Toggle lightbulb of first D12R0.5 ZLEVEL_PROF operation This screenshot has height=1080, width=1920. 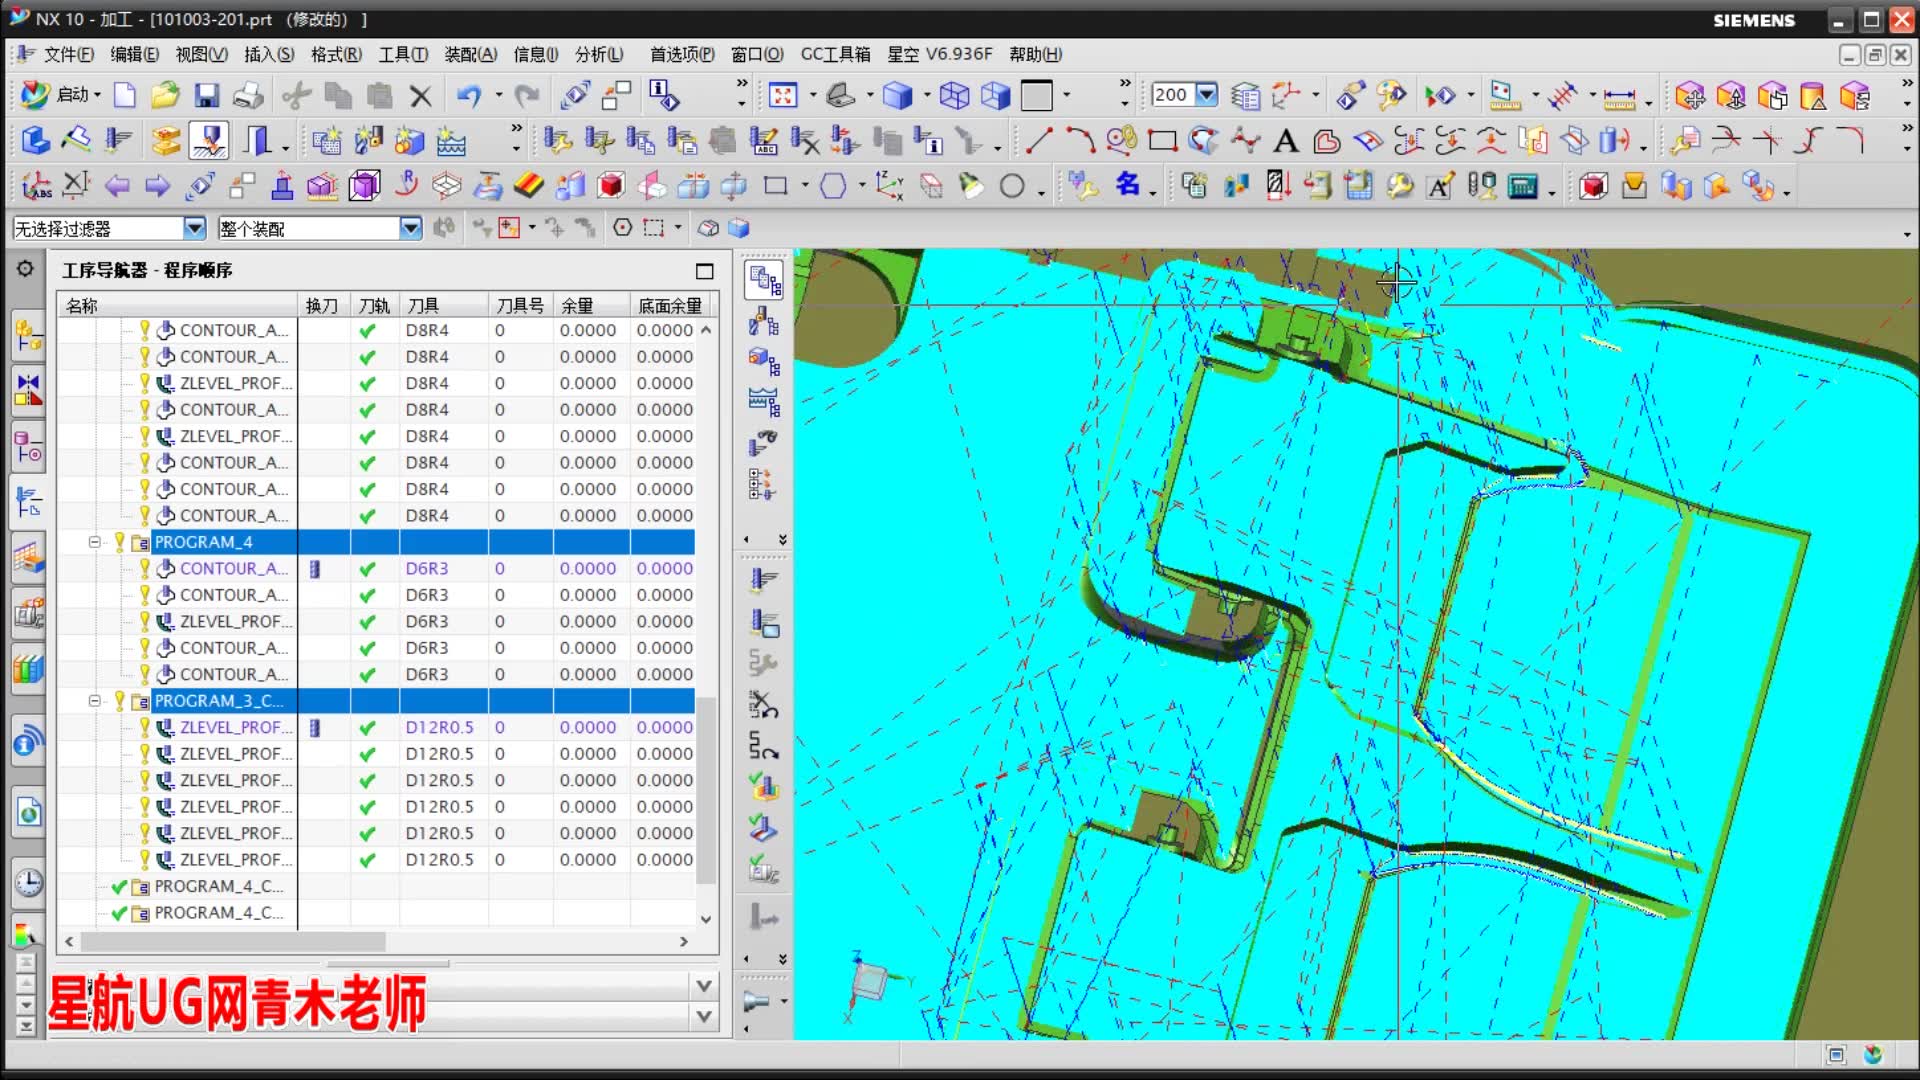coord(144,727)
